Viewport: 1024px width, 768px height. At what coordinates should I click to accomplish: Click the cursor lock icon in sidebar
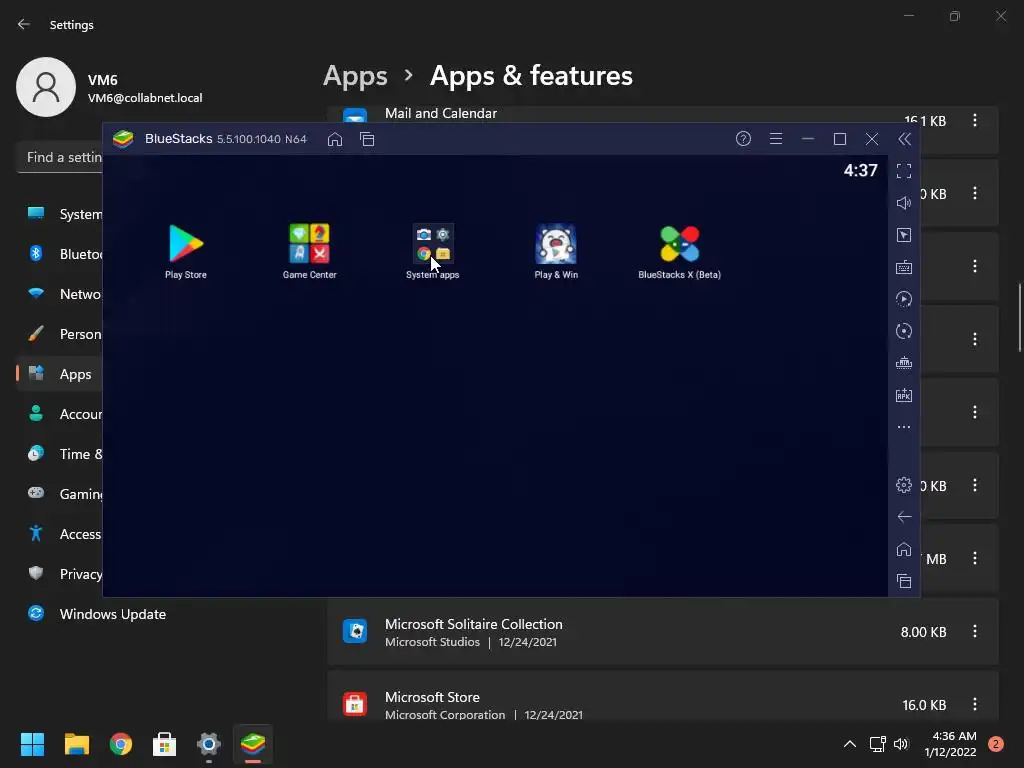[x=904, y=235]
